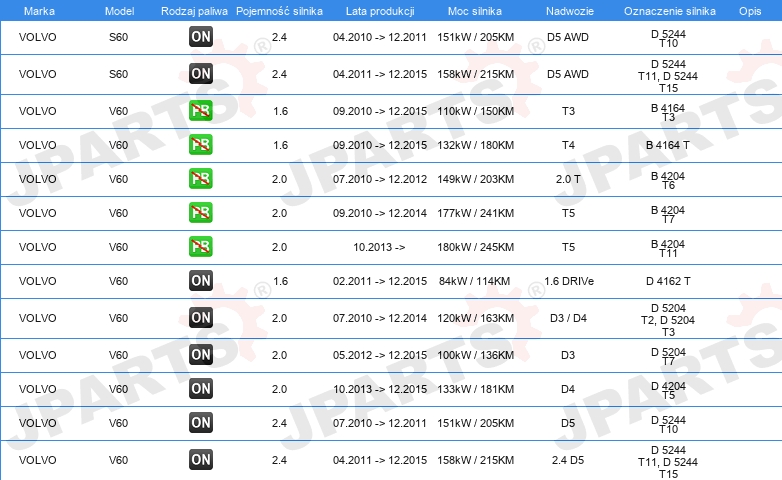Click the 180kW / 245KM power cell

[x=475, y=246]
